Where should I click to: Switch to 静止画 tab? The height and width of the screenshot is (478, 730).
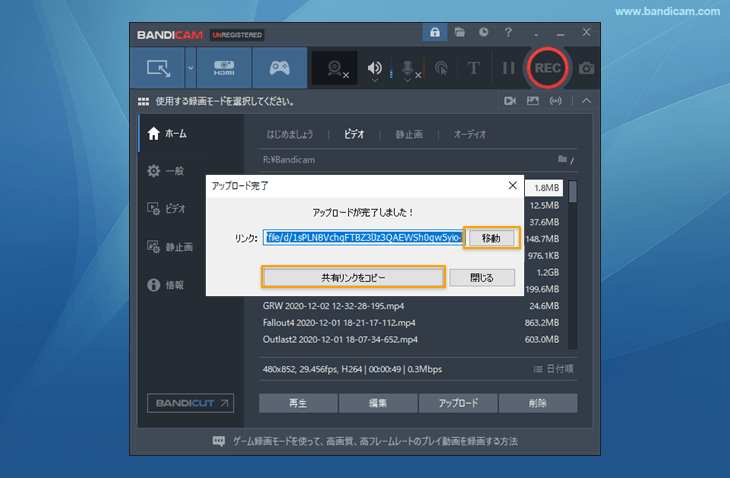point(409,135)
